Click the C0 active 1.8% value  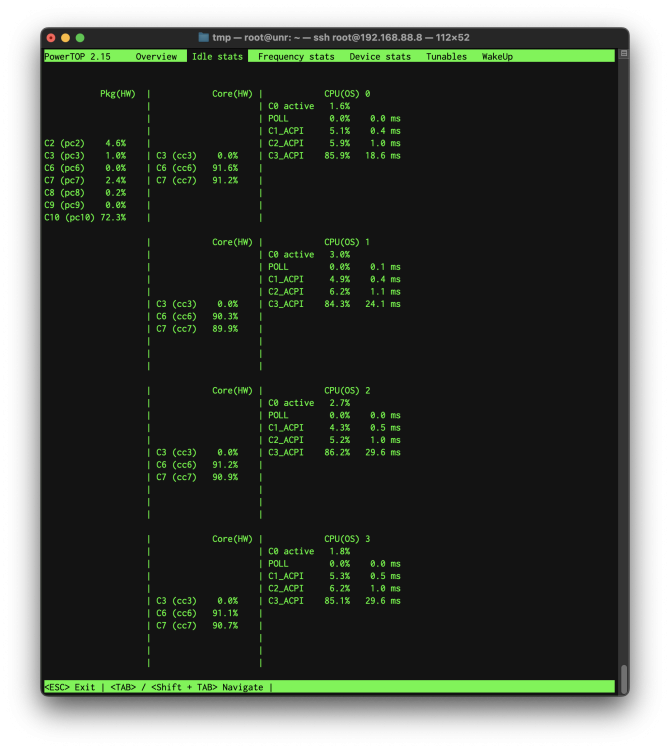tap(340, 551)
